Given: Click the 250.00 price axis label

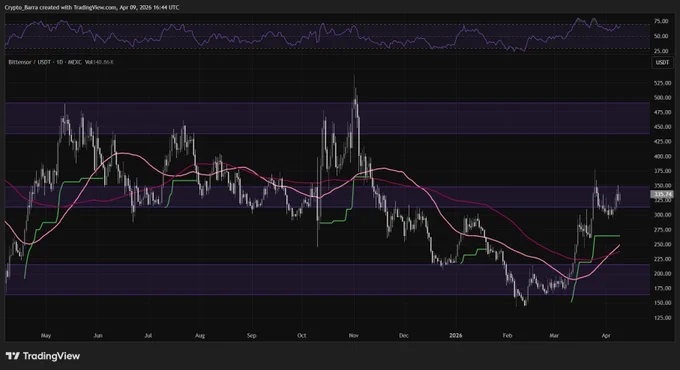Looking at the screenshot, I should click(x=662, y=245).
